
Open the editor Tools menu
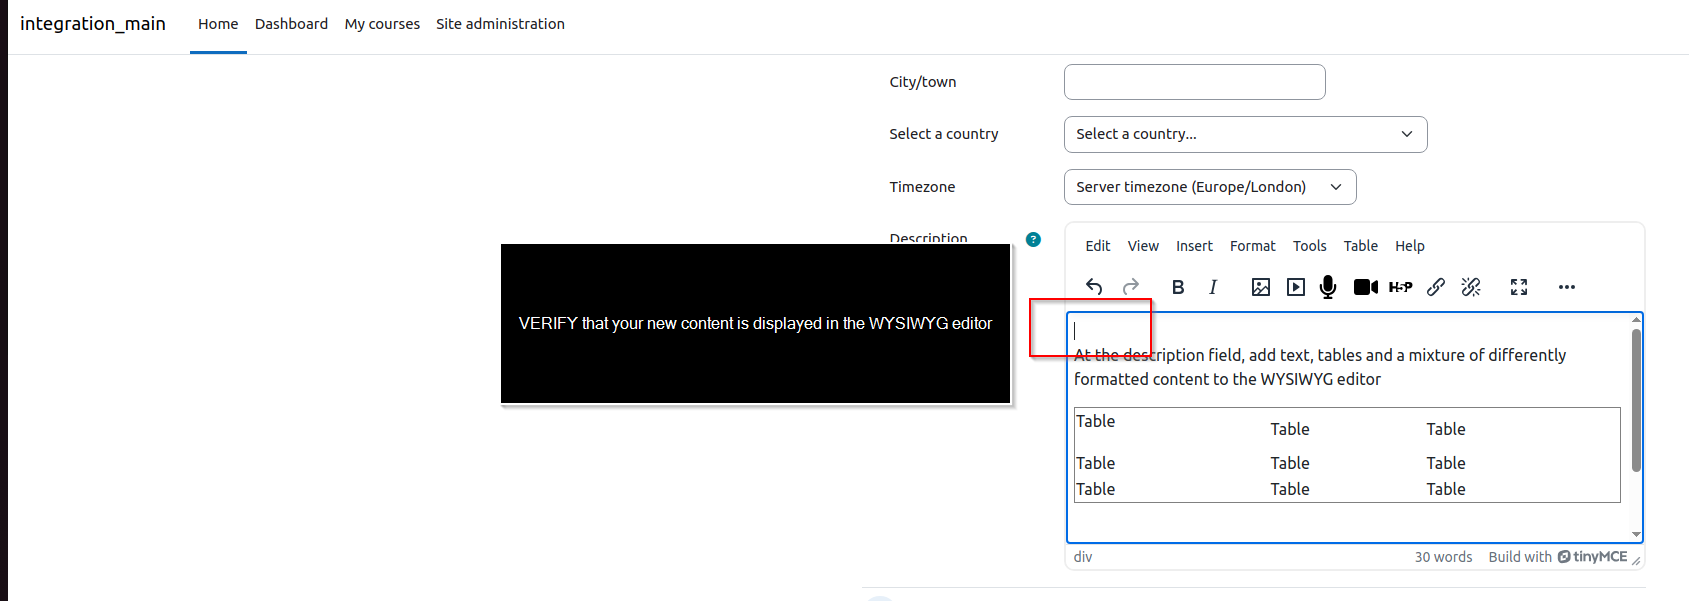tap(1310, 246)
